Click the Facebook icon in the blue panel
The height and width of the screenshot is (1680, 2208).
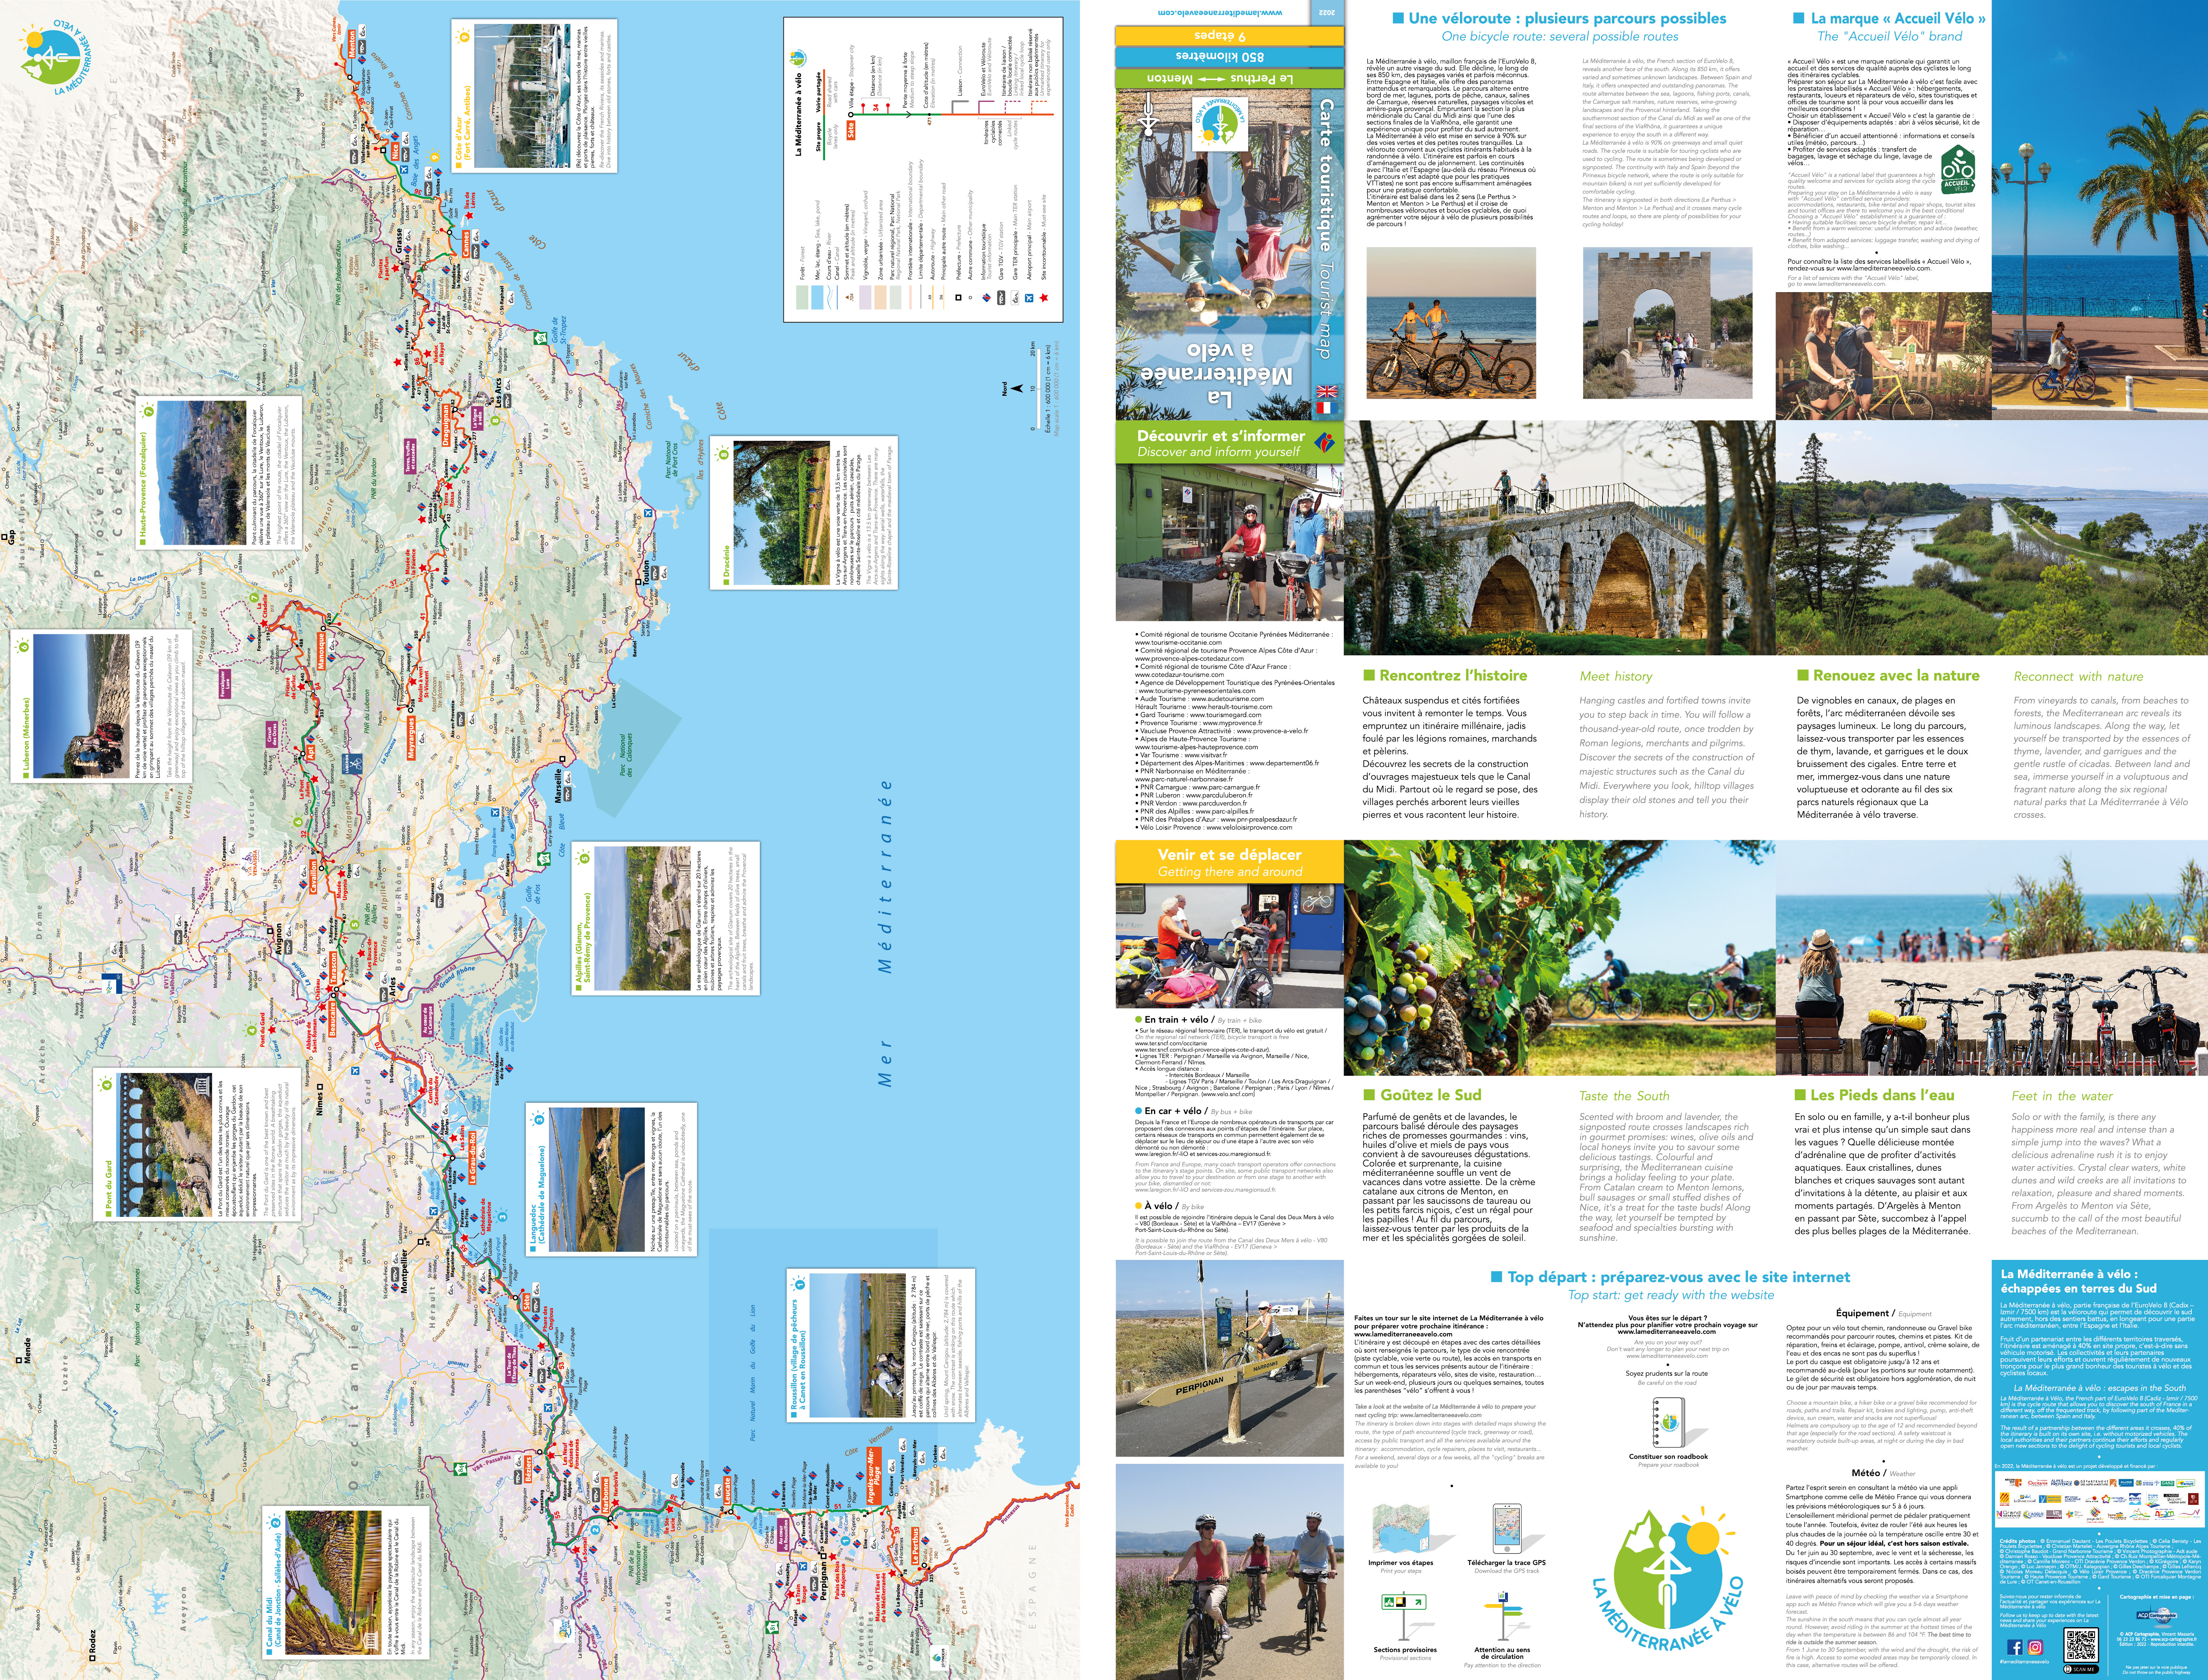(2014, 1647)
